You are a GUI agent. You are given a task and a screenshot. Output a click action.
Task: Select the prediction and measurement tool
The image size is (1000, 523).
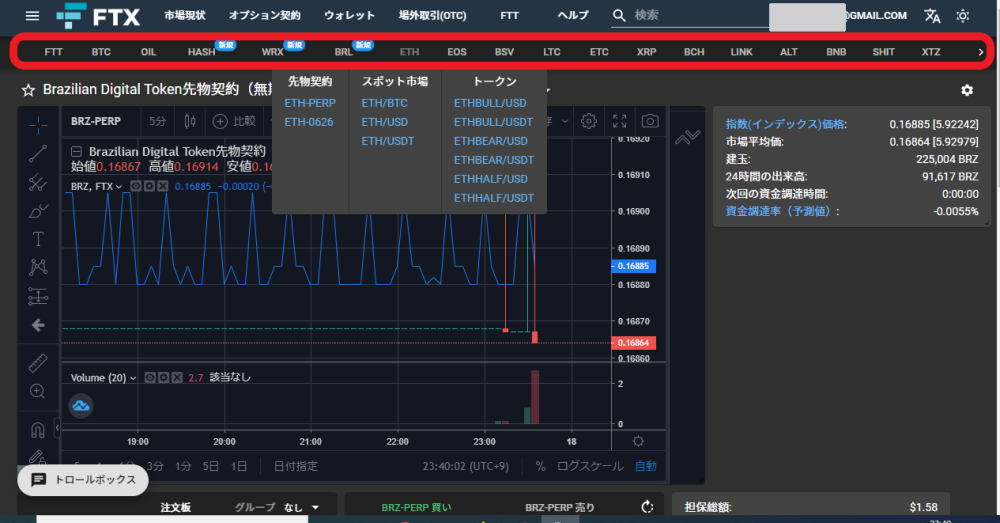38,296
